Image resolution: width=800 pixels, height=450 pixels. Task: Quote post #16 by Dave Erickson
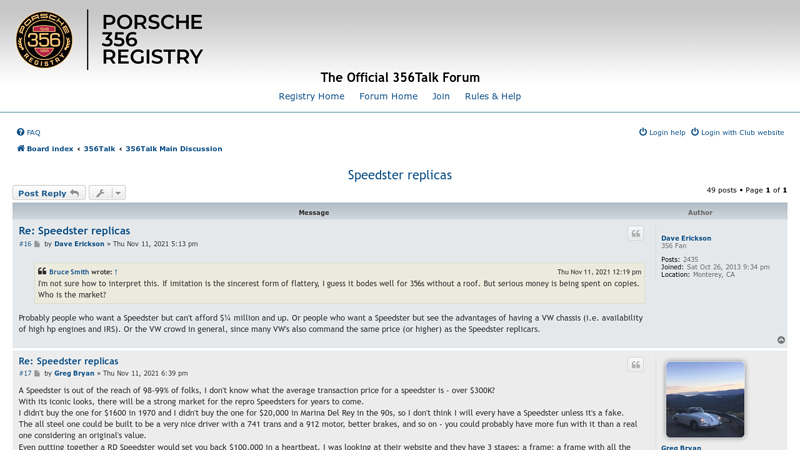pos(636,234)
